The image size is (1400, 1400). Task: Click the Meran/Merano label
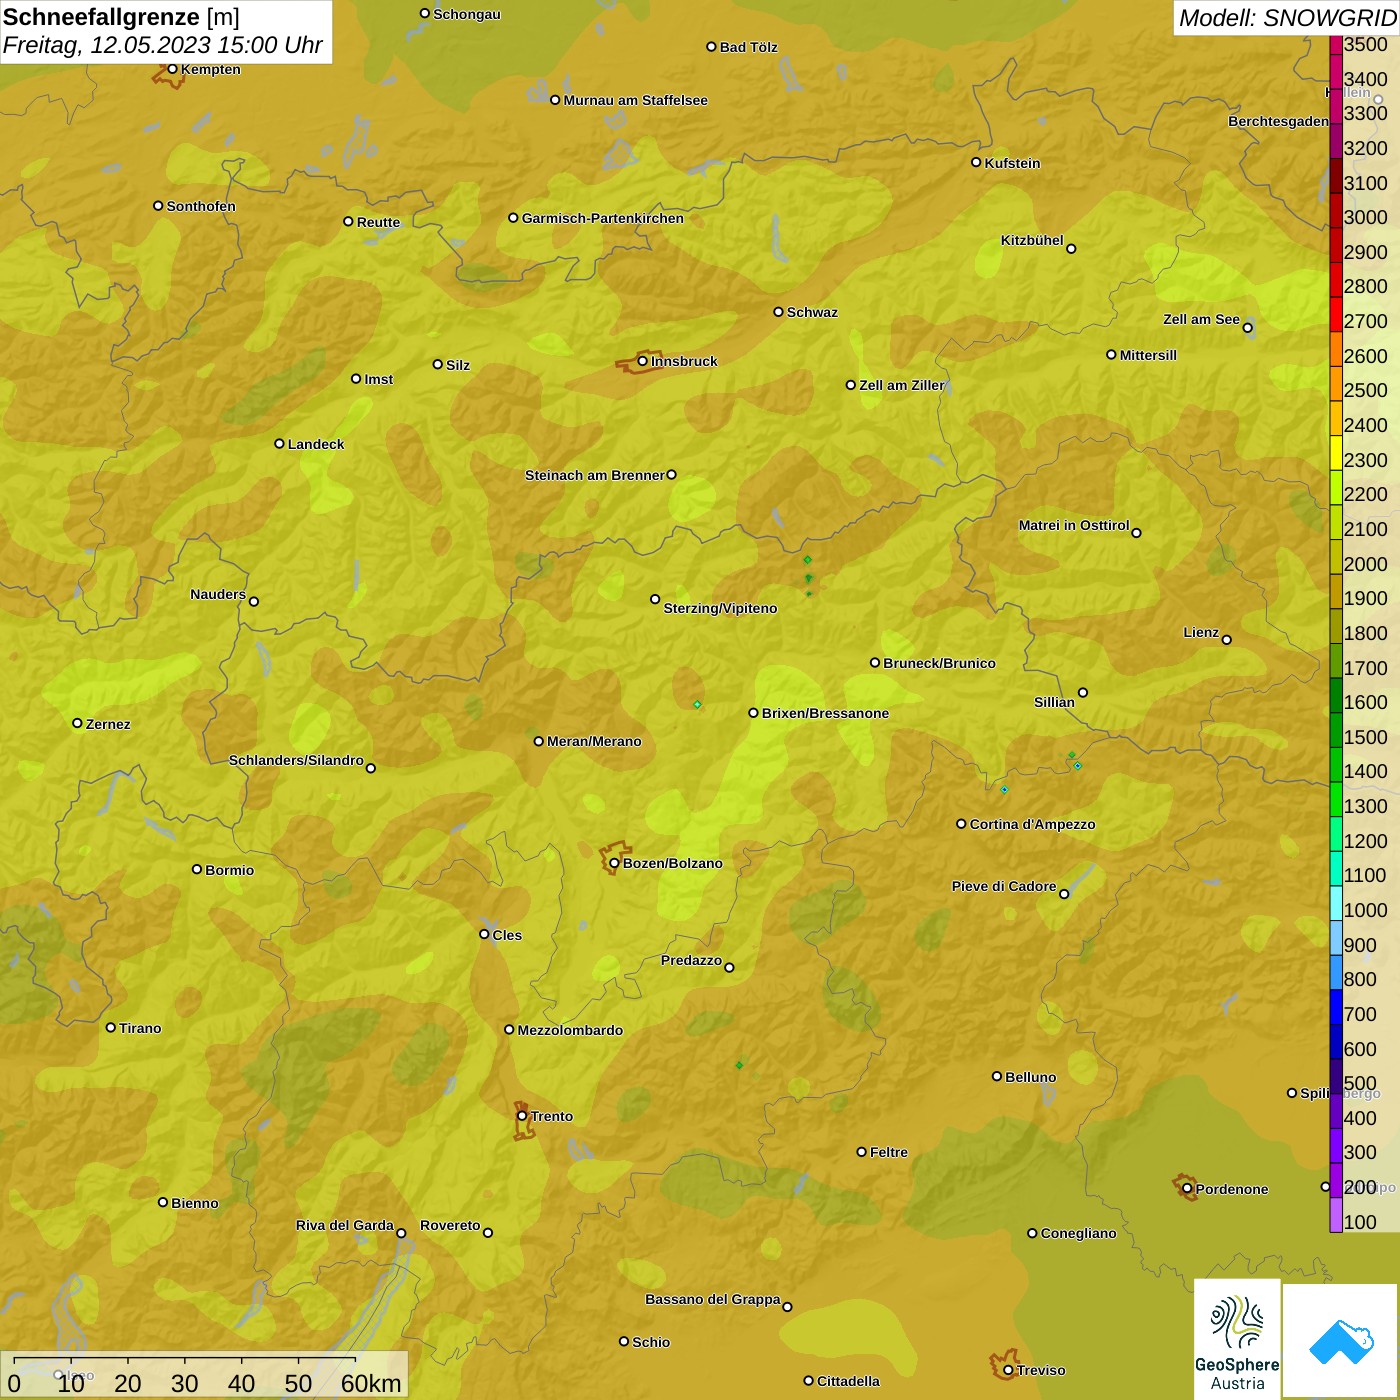click(x=594, y=741)
